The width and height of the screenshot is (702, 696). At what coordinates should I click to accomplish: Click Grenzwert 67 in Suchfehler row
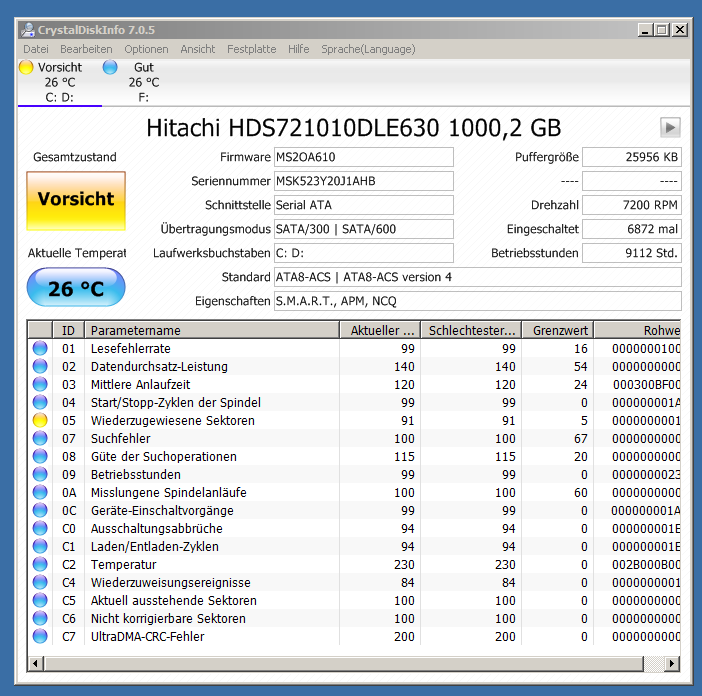[581, 439]
